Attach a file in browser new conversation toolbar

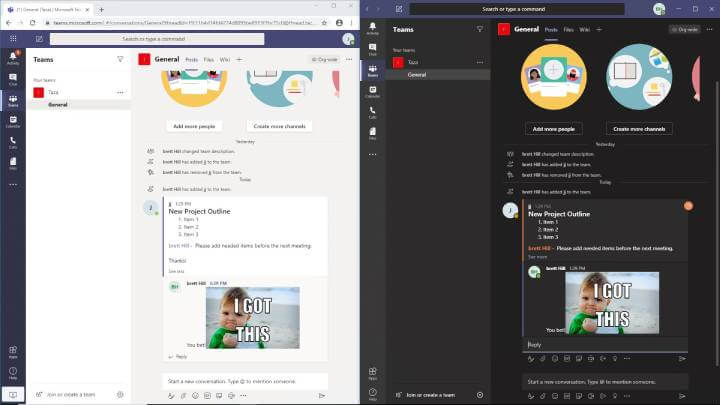(183, 395)
